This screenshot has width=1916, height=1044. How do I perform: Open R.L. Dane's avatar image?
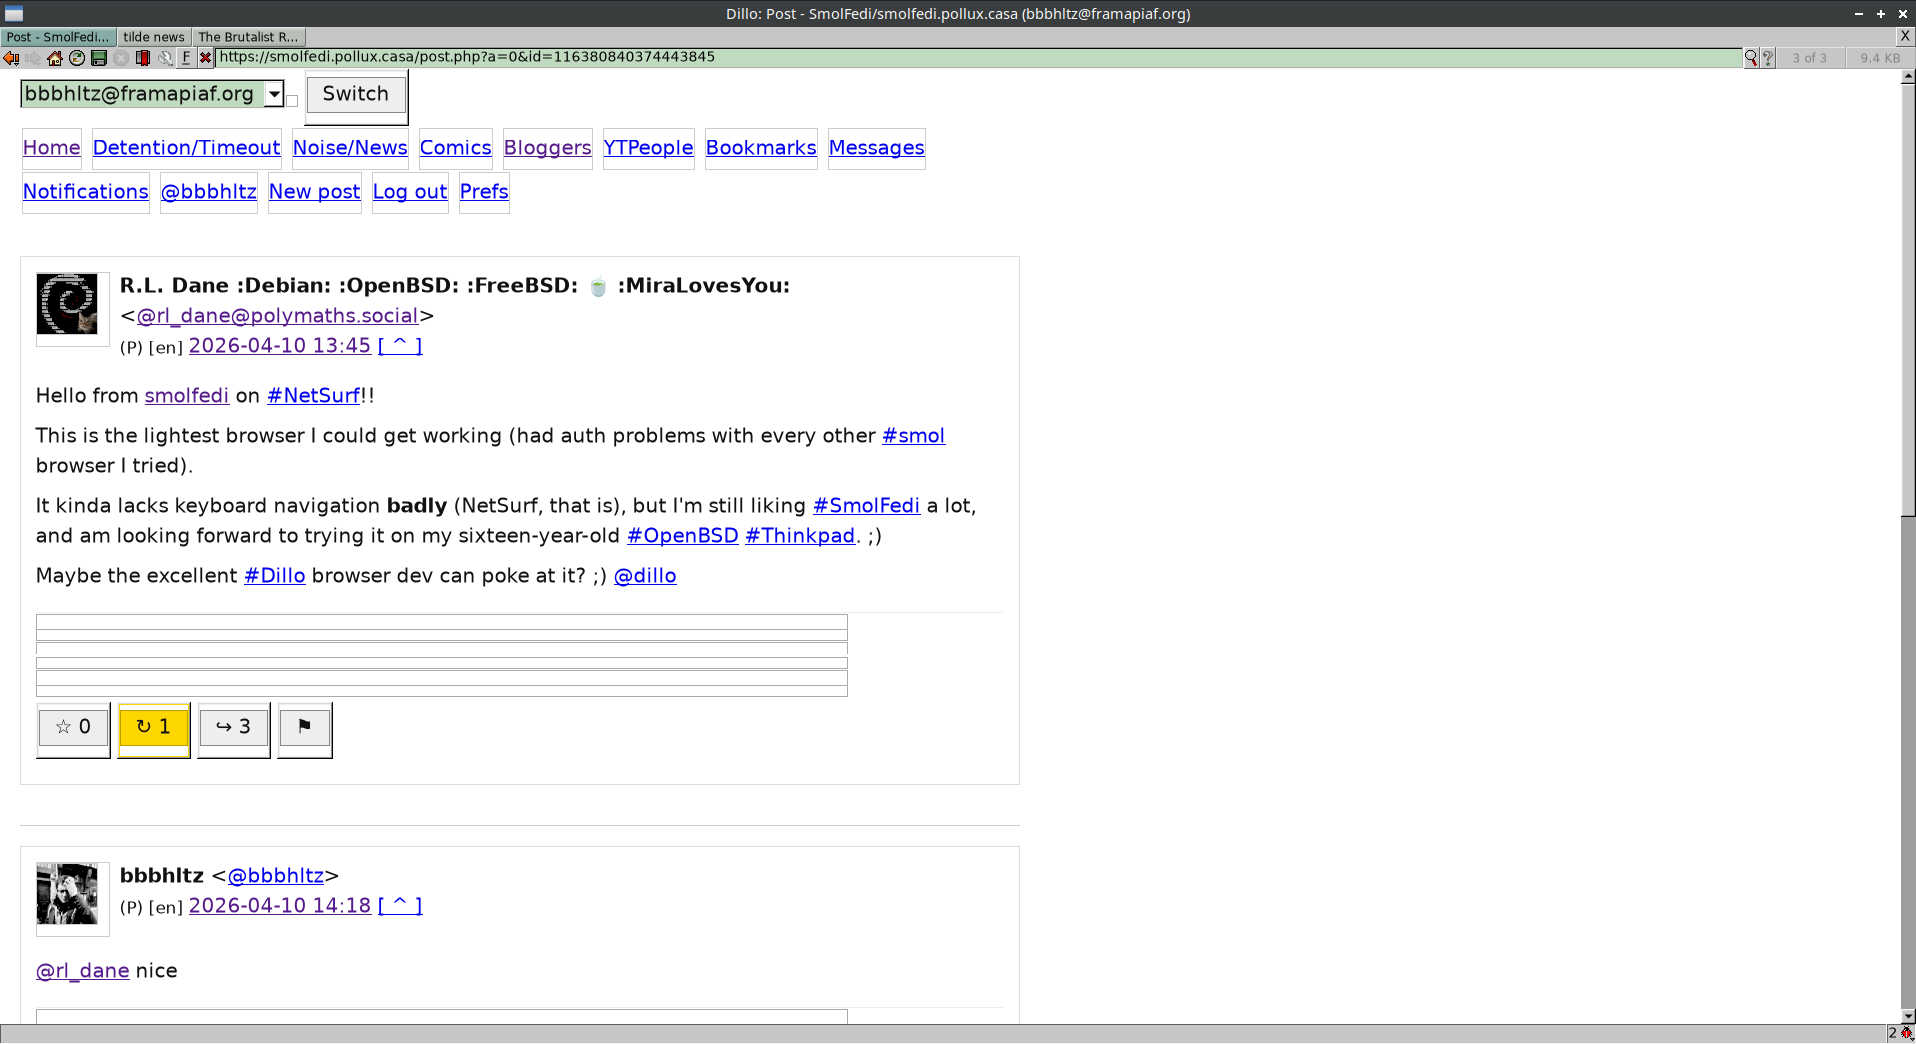67,304
